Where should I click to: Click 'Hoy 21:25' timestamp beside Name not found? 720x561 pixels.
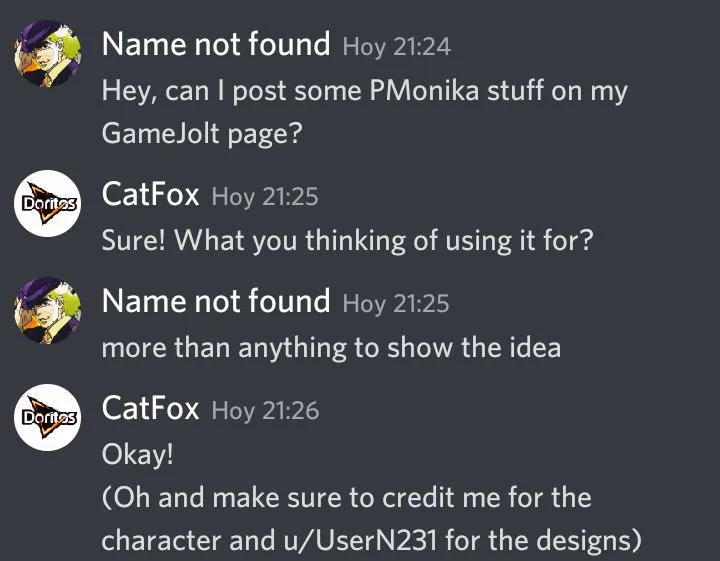pos(396,304)
